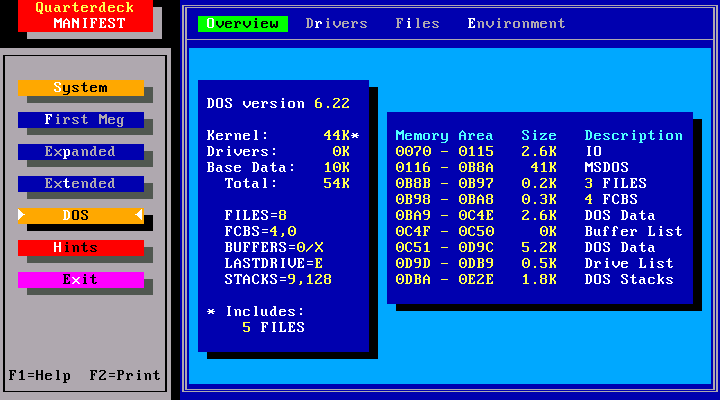Viewport: 720px width, 400px height.
Task: Click the 5 FILES footnote entry
Action: tap(274, 327)
